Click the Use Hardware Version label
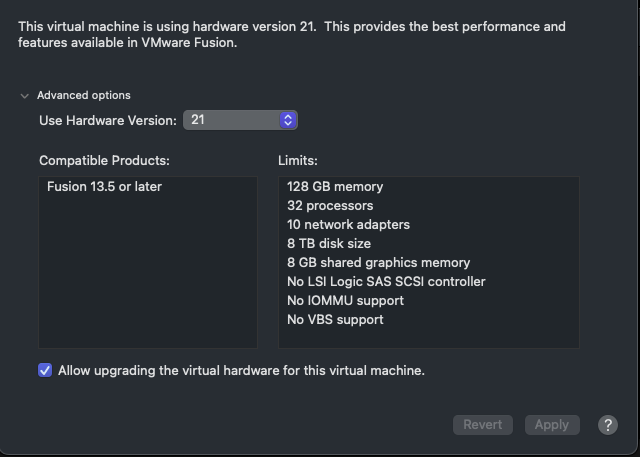640x457 pixels. pyautogui.click(x=108, y=120)
